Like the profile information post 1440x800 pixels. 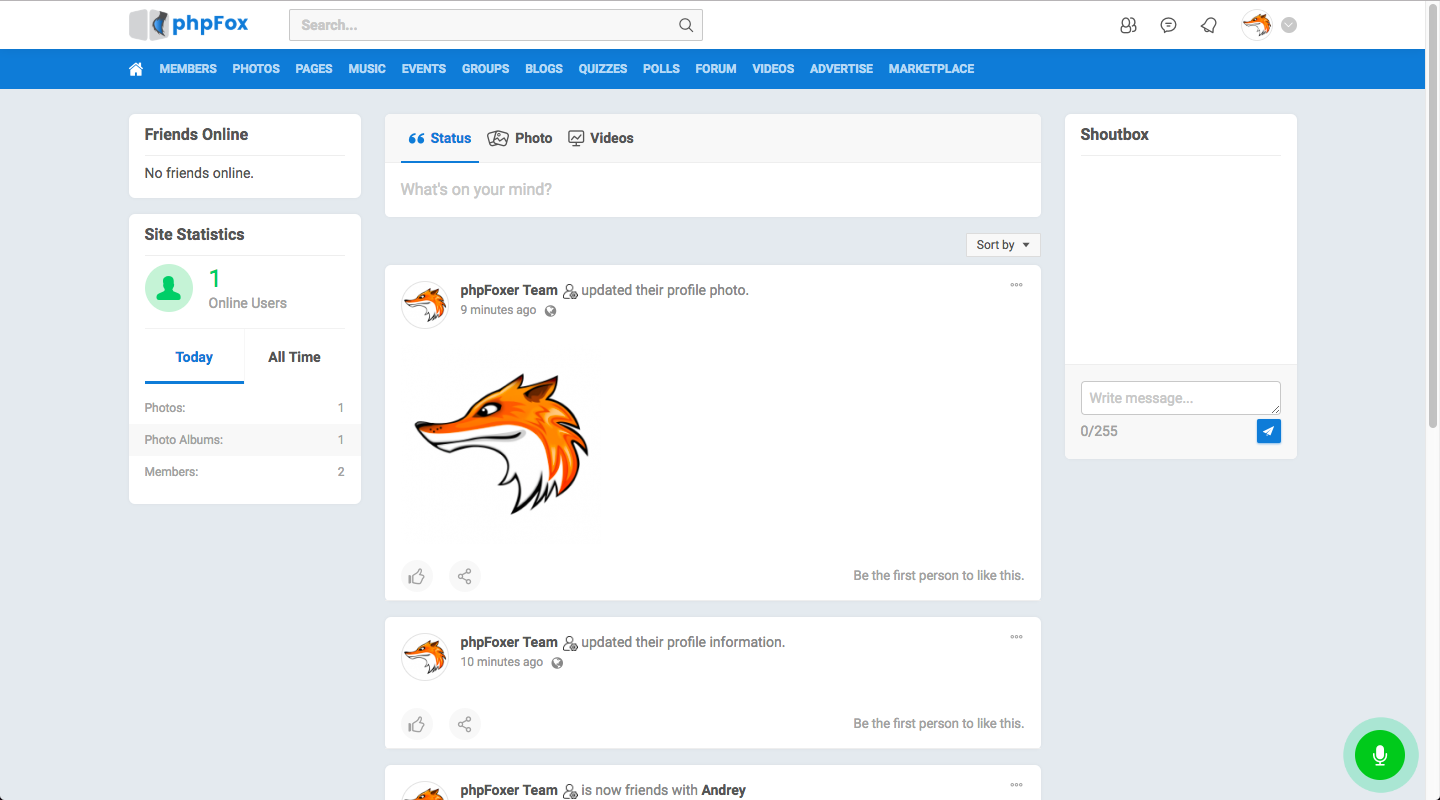417,724
